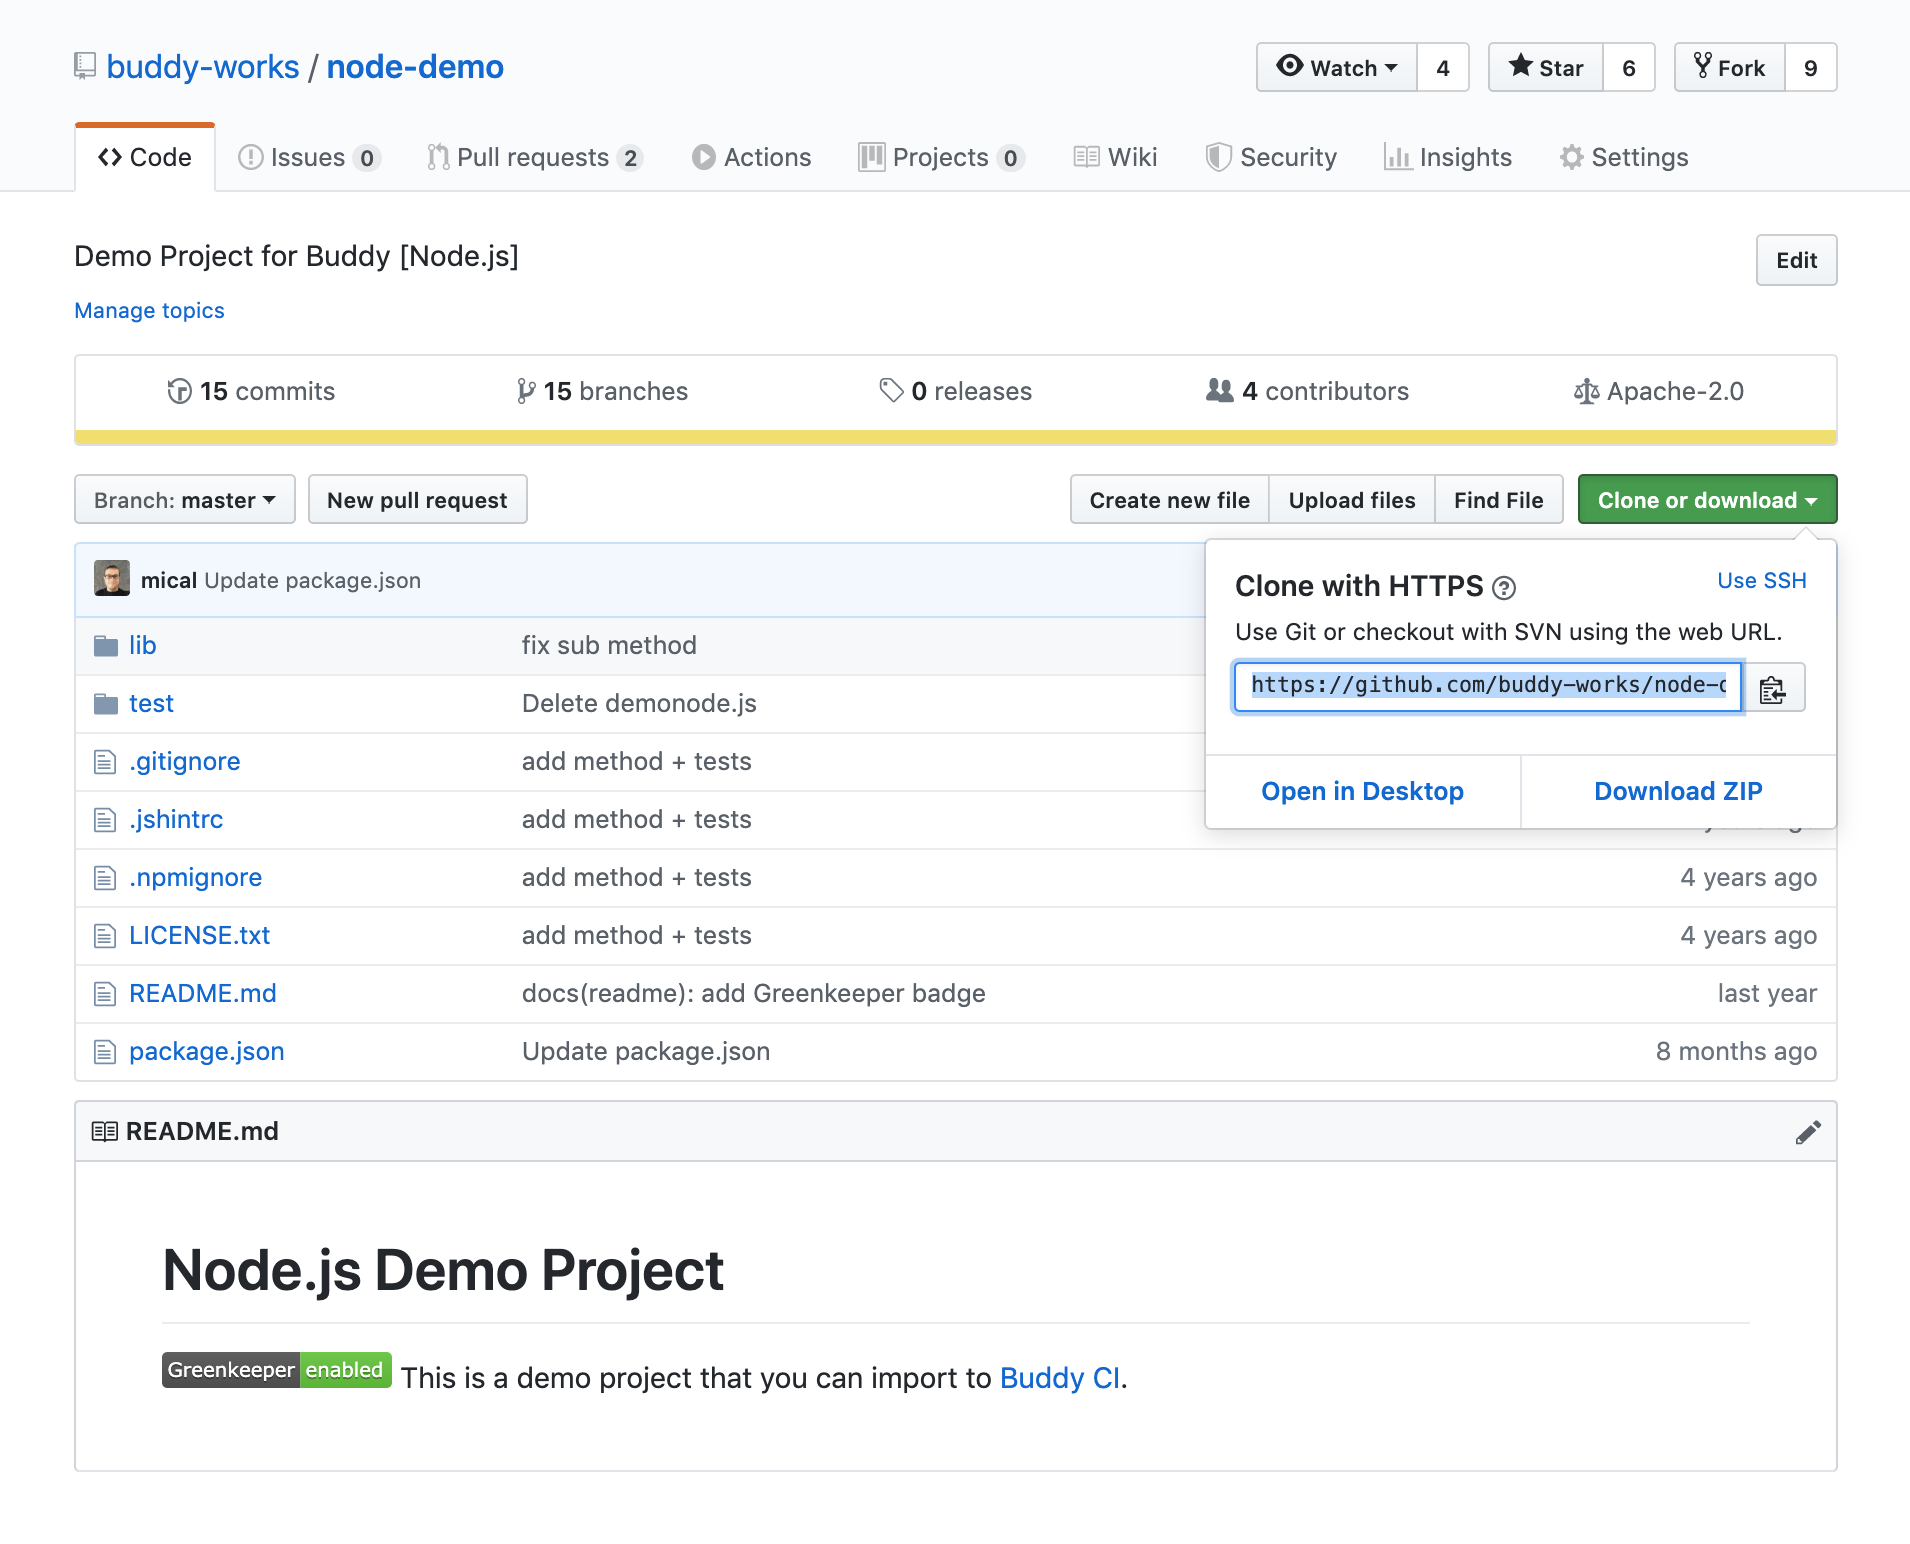Open the Security tab
The height and width of the screenshot is (1544, 1910).
[x=1271, y=157]
